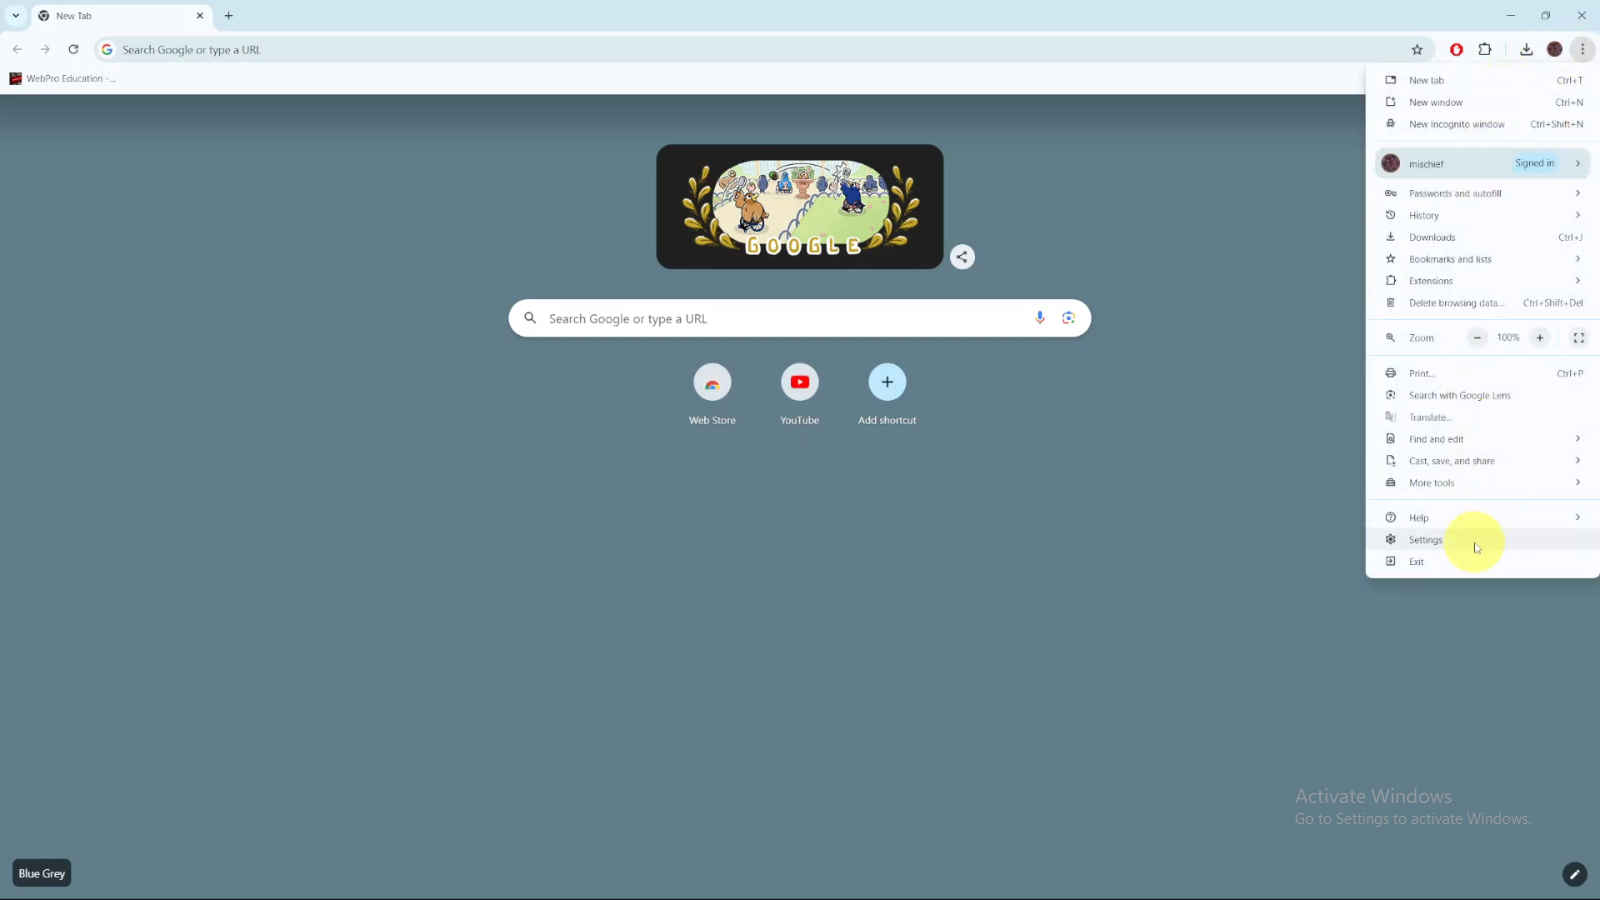Share the Google doodle
Viewport: 1600px width, 900px height.
point(962,257)
